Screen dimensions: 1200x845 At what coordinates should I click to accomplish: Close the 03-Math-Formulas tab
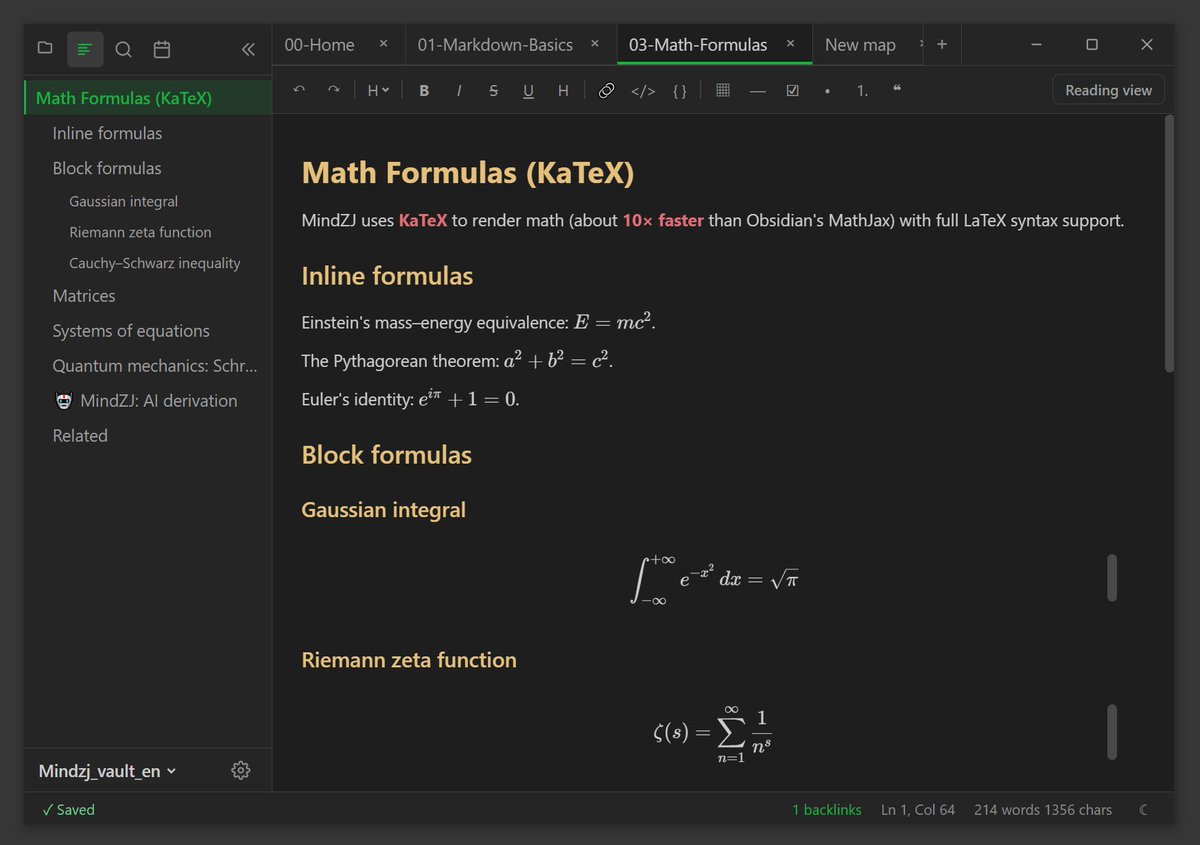click(791, 44)
